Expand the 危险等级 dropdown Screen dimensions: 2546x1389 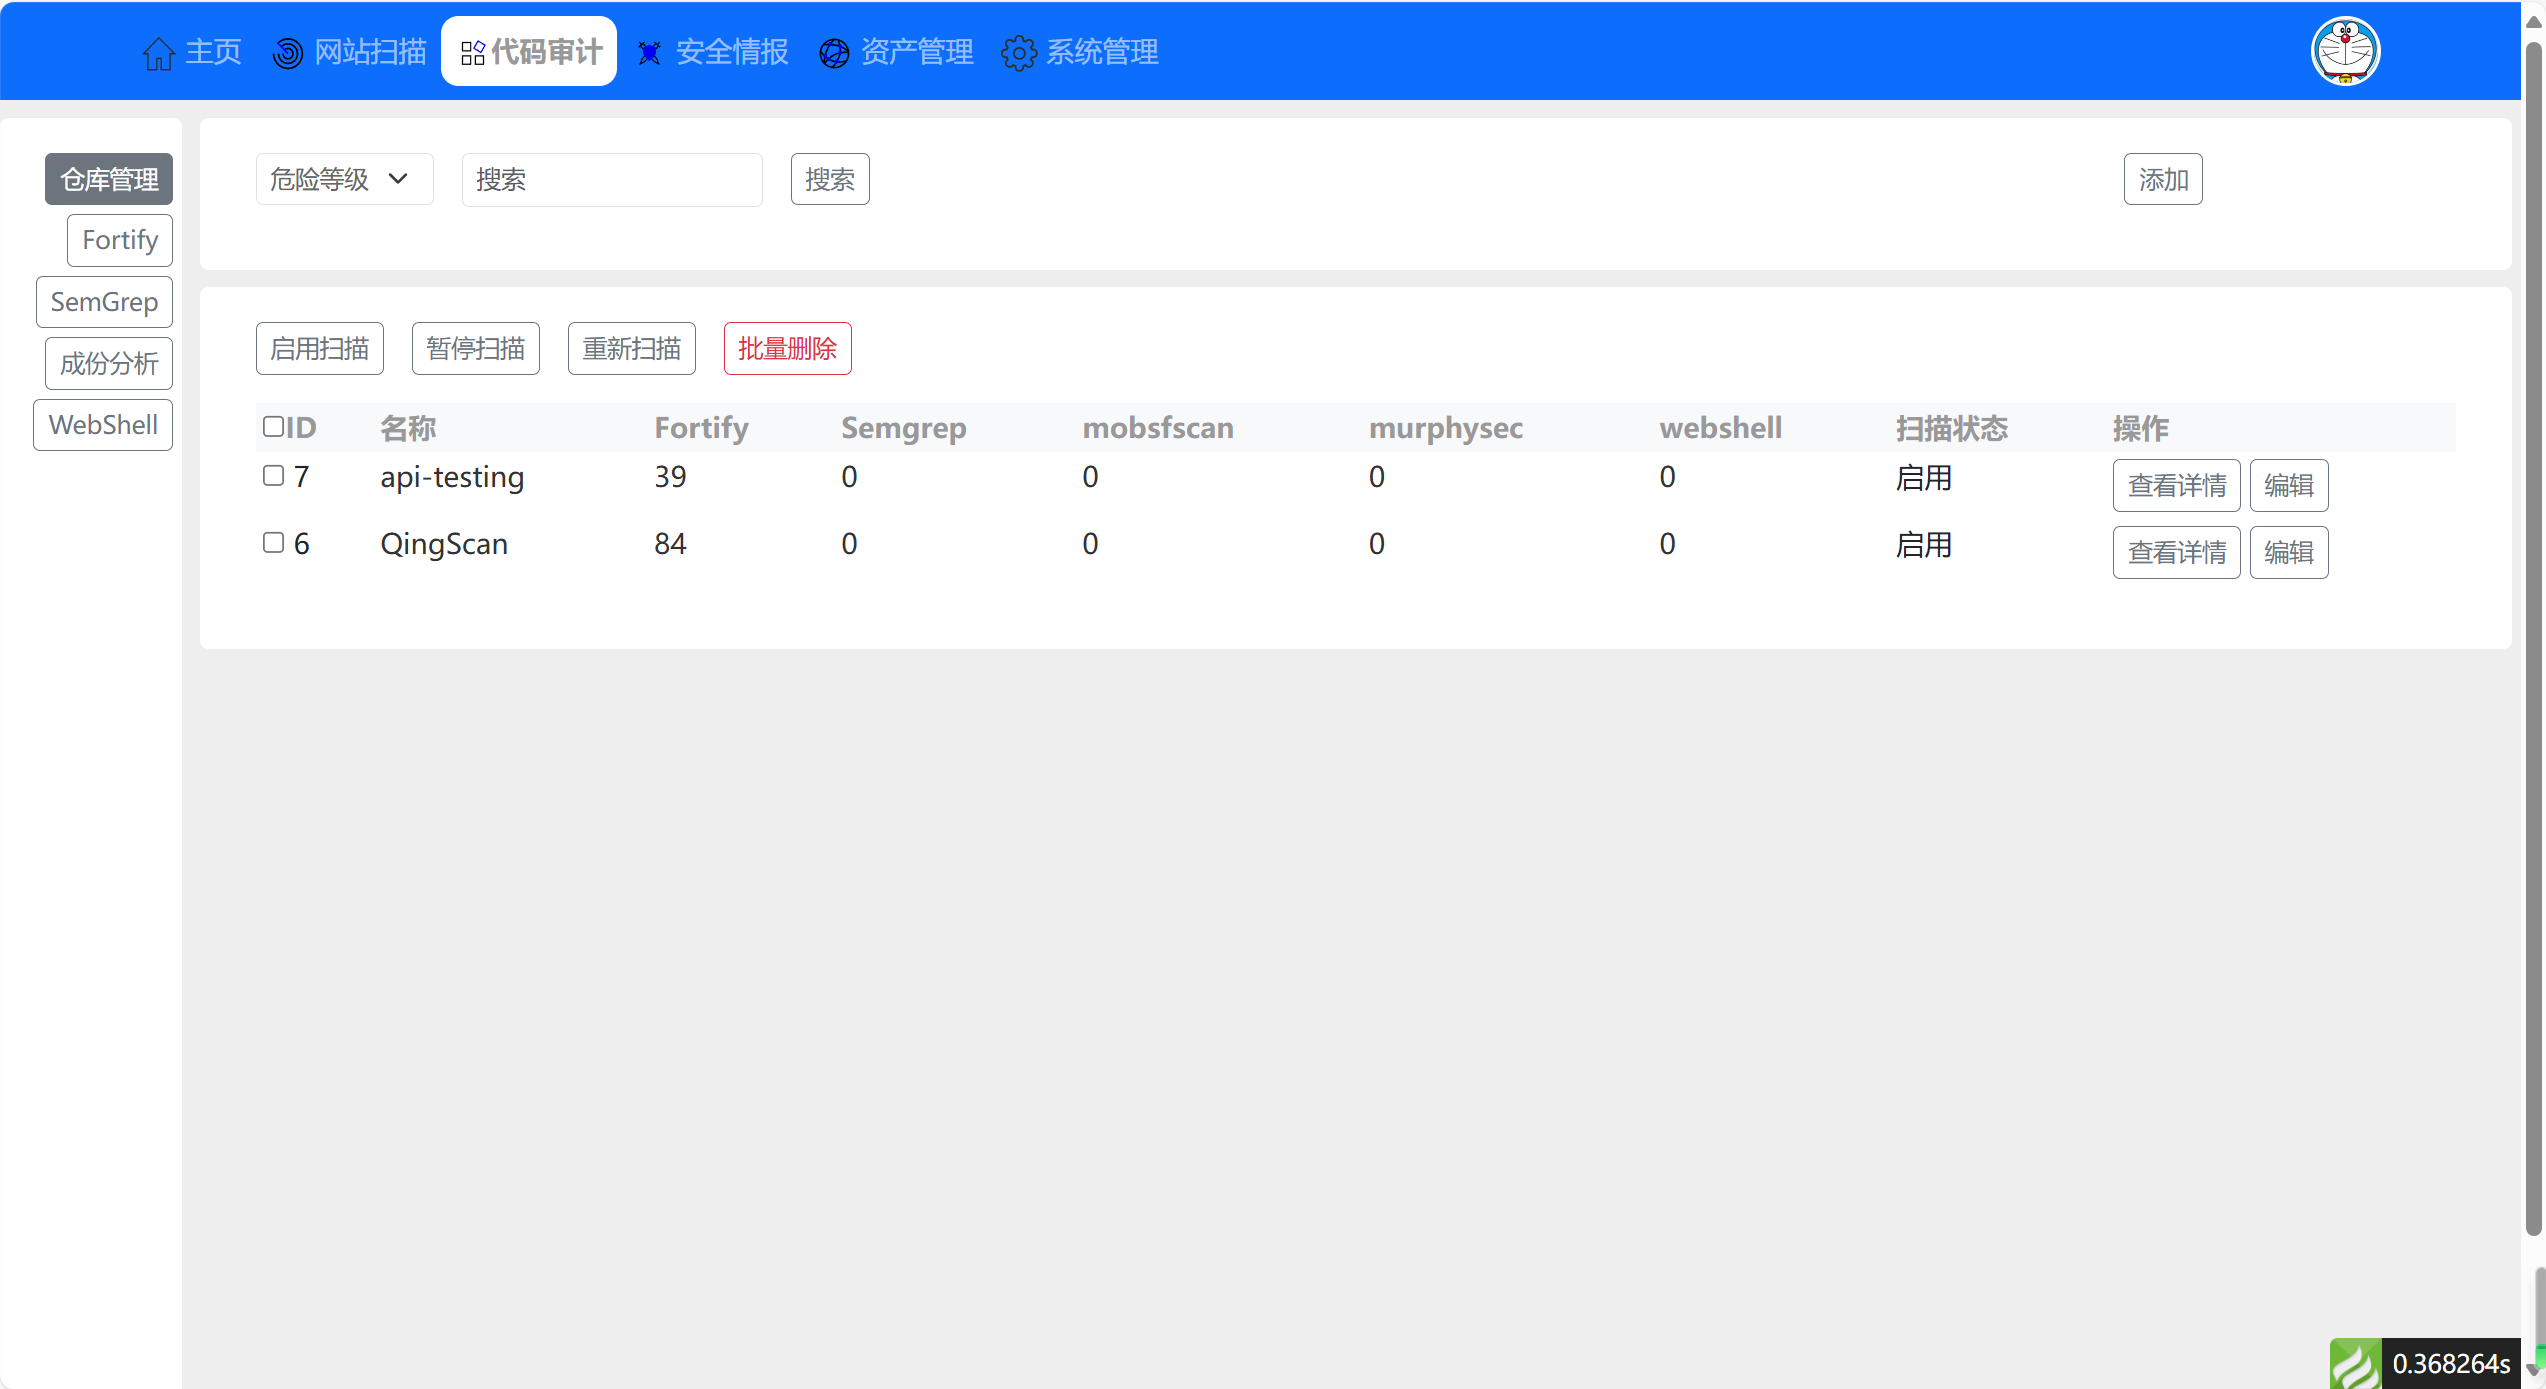pyautogui.click(x=344, y=179)
